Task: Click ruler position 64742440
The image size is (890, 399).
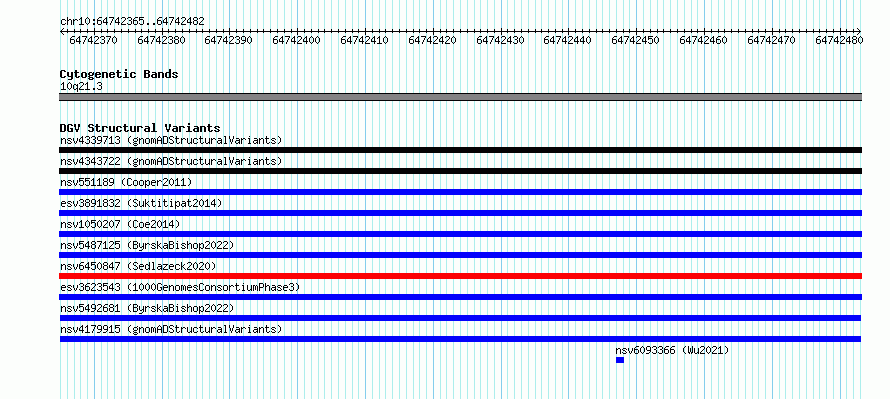Action: [x=568, y=40]
